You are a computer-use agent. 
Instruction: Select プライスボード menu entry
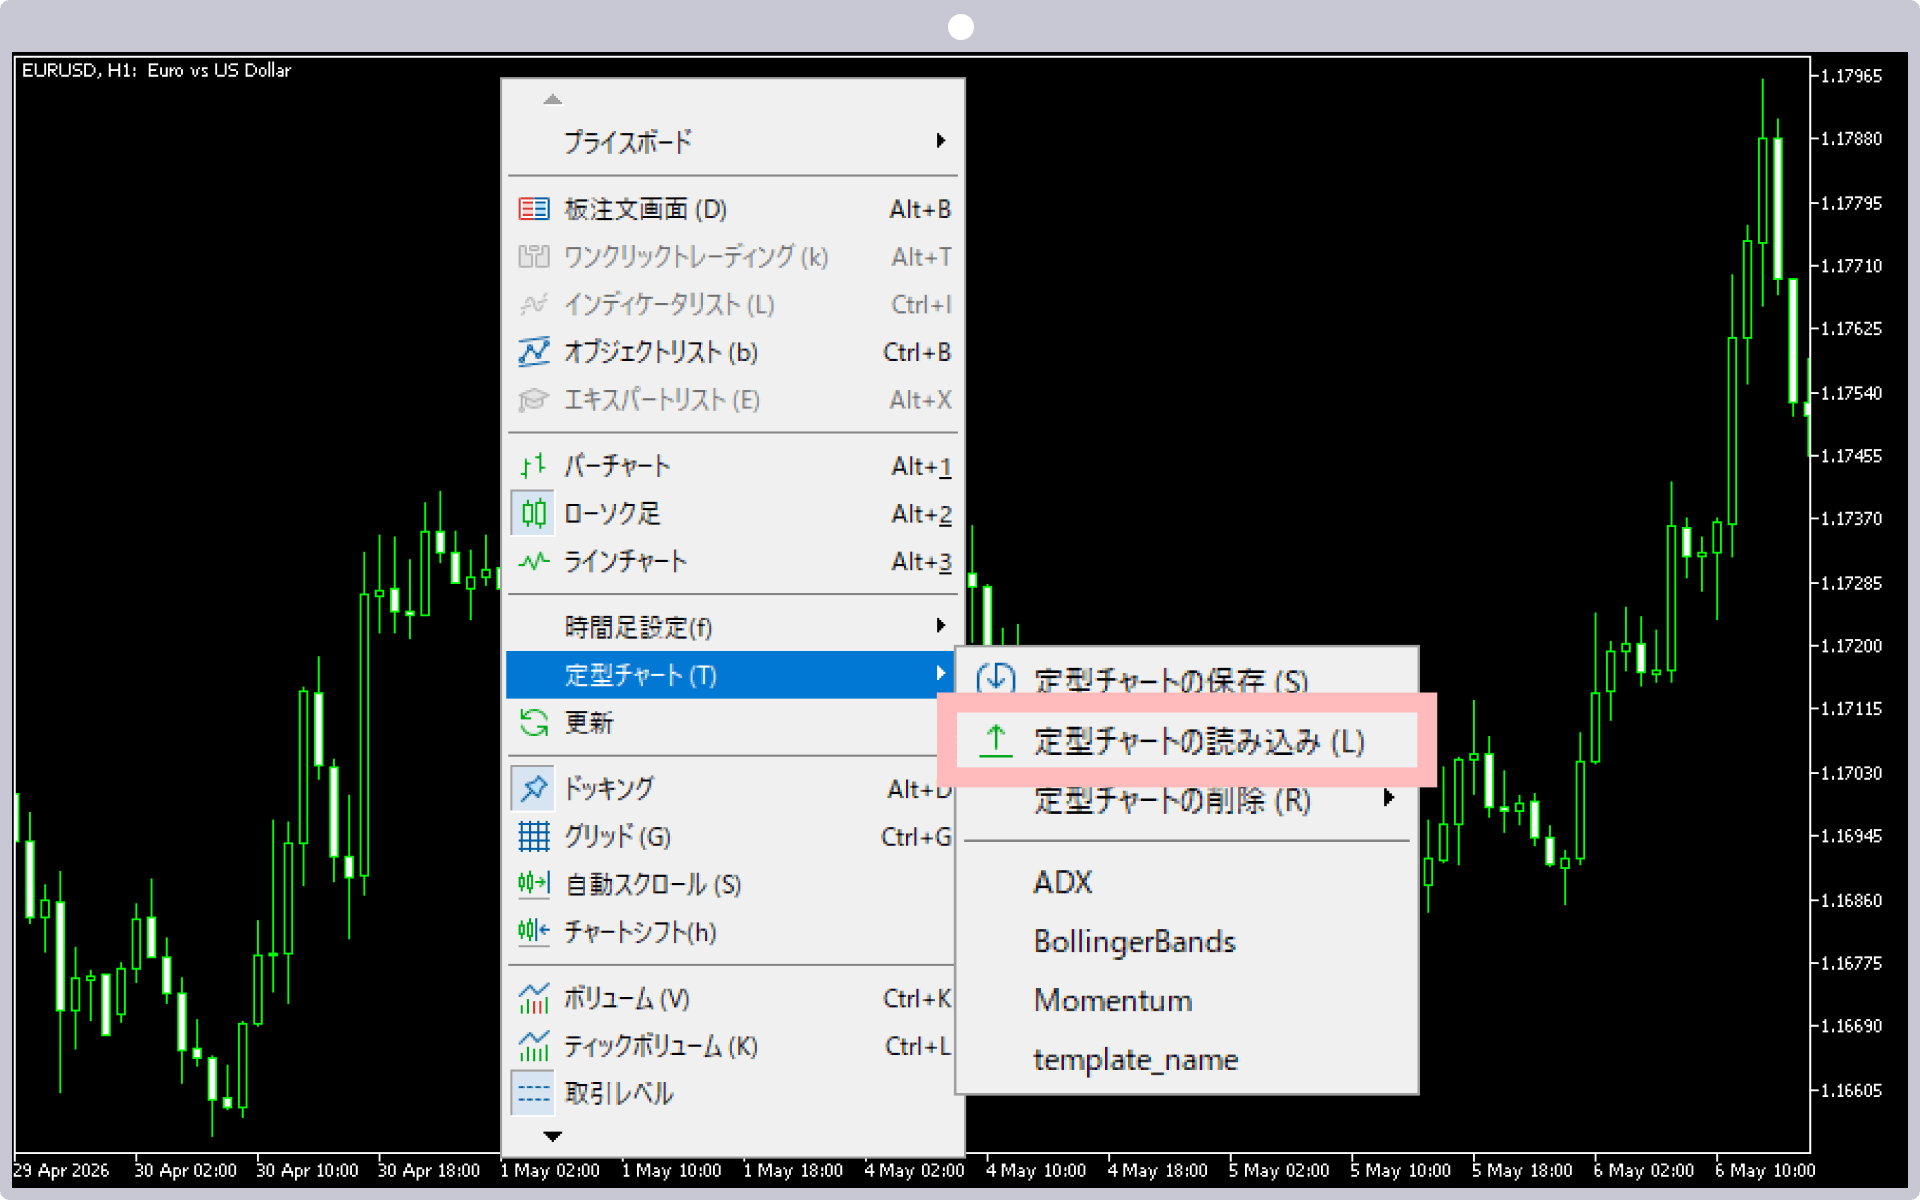[732, 142]
